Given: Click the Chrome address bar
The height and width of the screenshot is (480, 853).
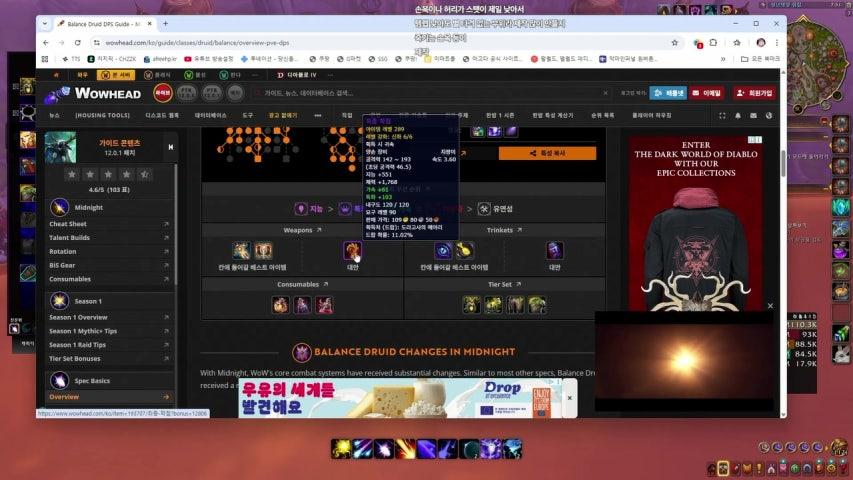Looking at the screenshot, I should click(x=381, y=42).
